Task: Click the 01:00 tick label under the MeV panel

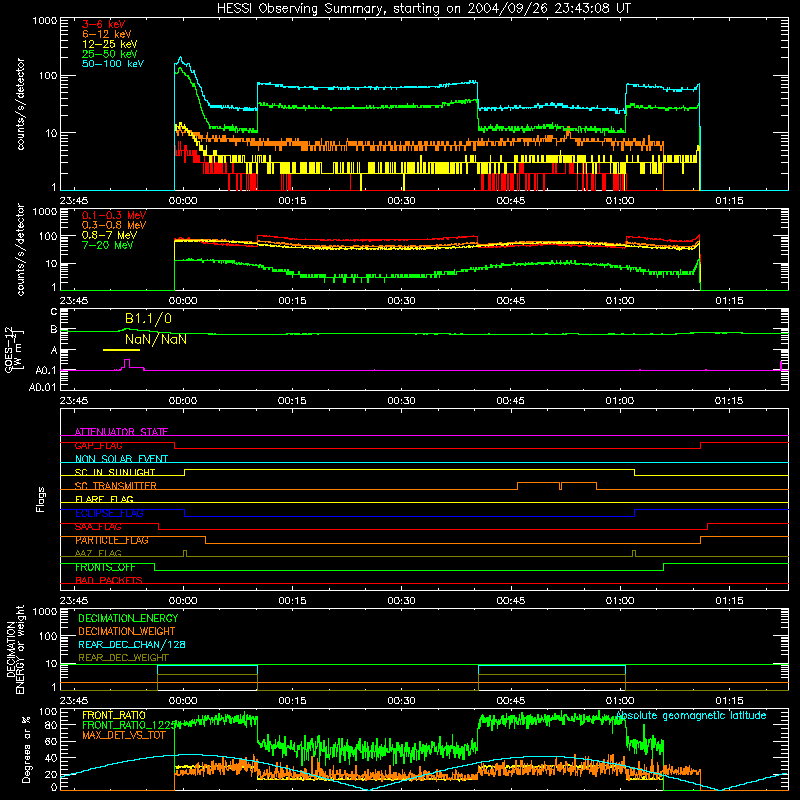Action: (620, 301)
